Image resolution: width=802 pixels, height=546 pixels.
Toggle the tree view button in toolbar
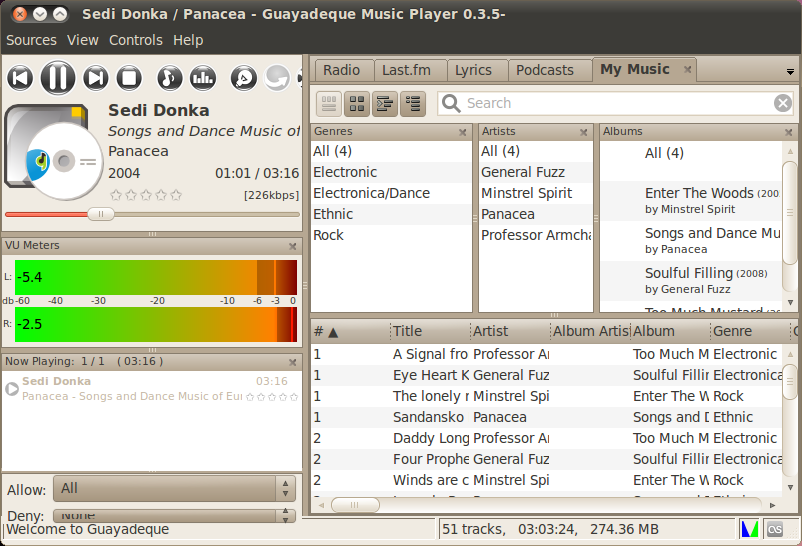pos(385,103)
